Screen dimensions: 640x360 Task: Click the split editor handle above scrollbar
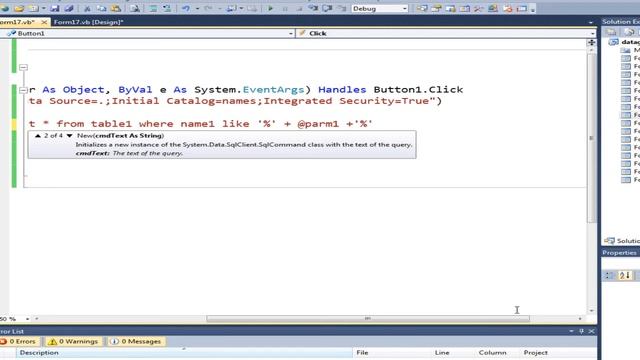pos(591,42)
